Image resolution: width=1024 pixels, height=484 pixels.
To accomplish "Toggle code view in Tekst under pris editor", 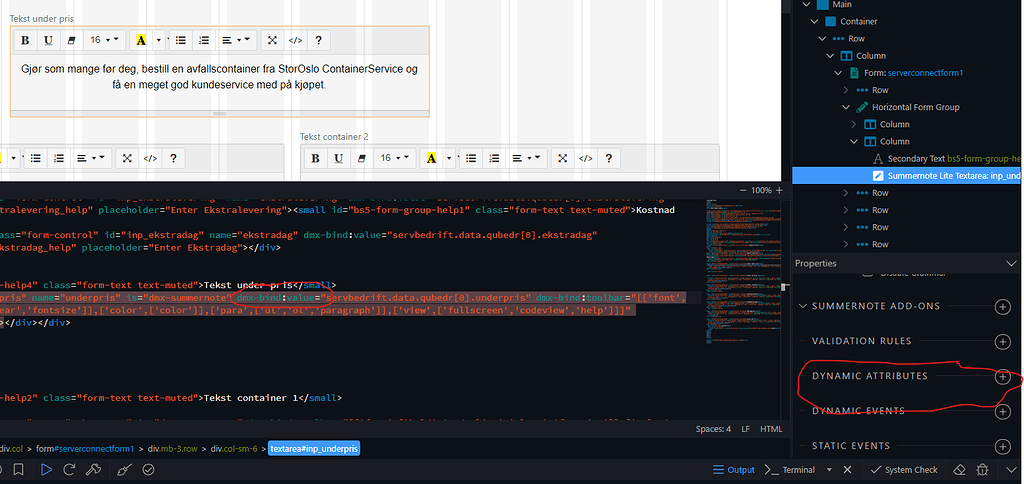I will [295, 40].
